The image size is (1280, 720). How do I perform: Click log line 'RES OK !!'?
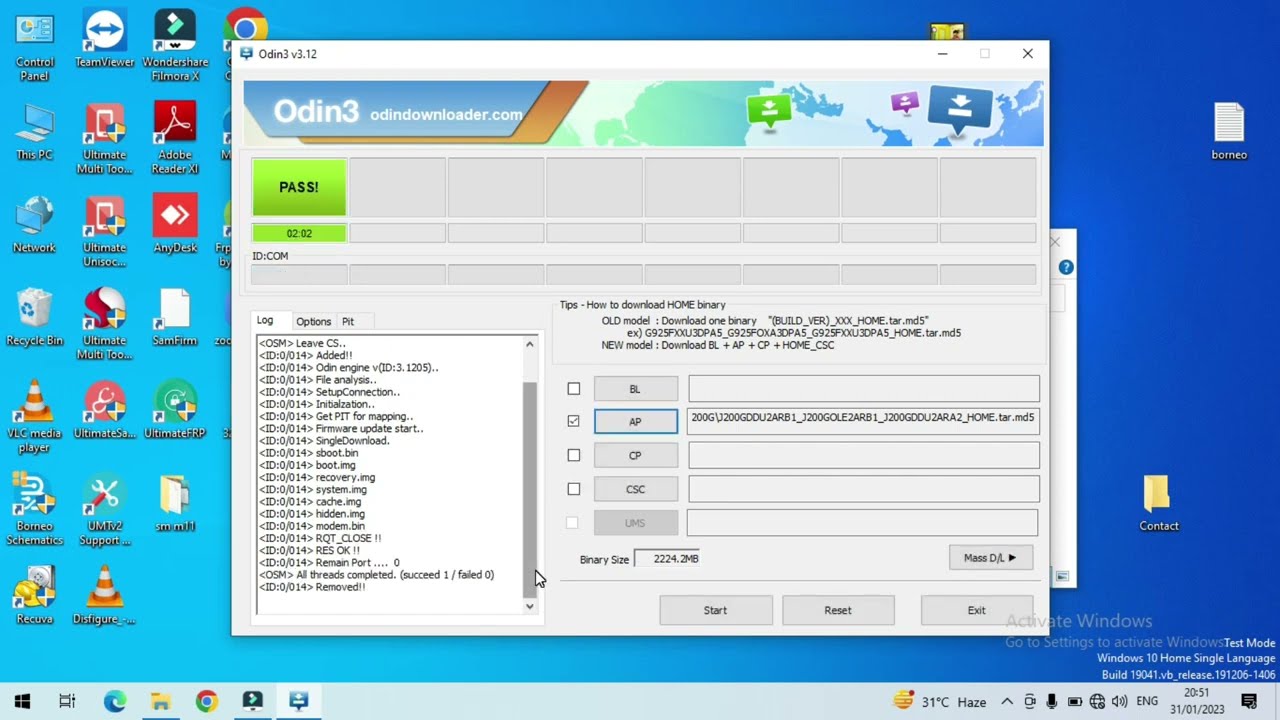pyautogui.click(x=309, y=550)
